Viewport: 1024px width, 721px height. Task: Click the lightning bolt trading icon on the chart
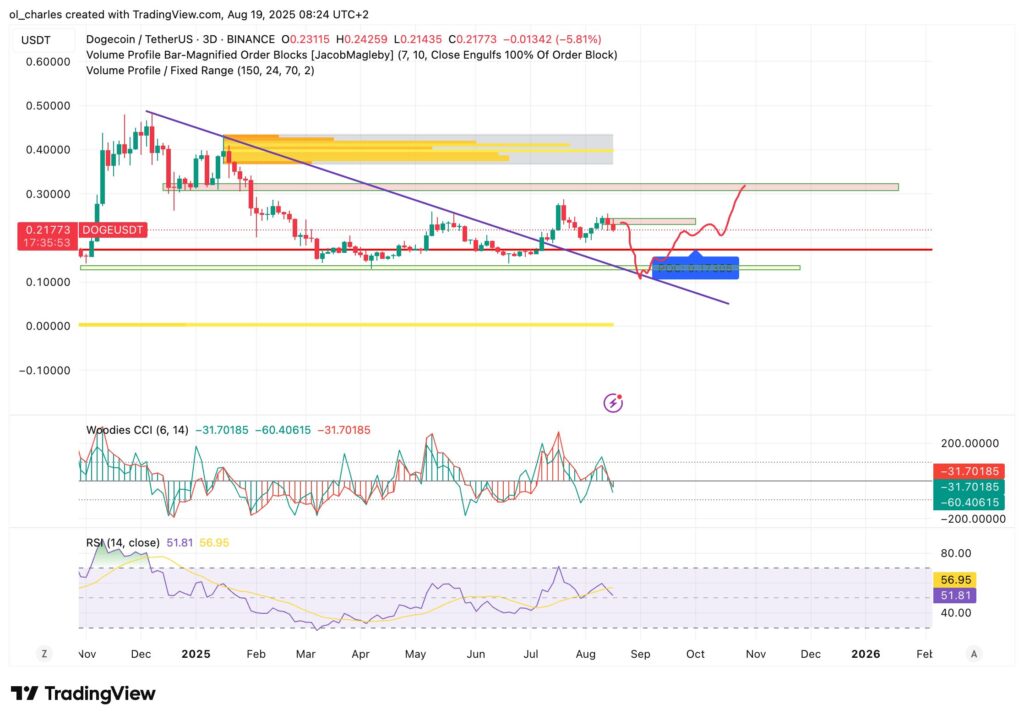coord(613,401)
